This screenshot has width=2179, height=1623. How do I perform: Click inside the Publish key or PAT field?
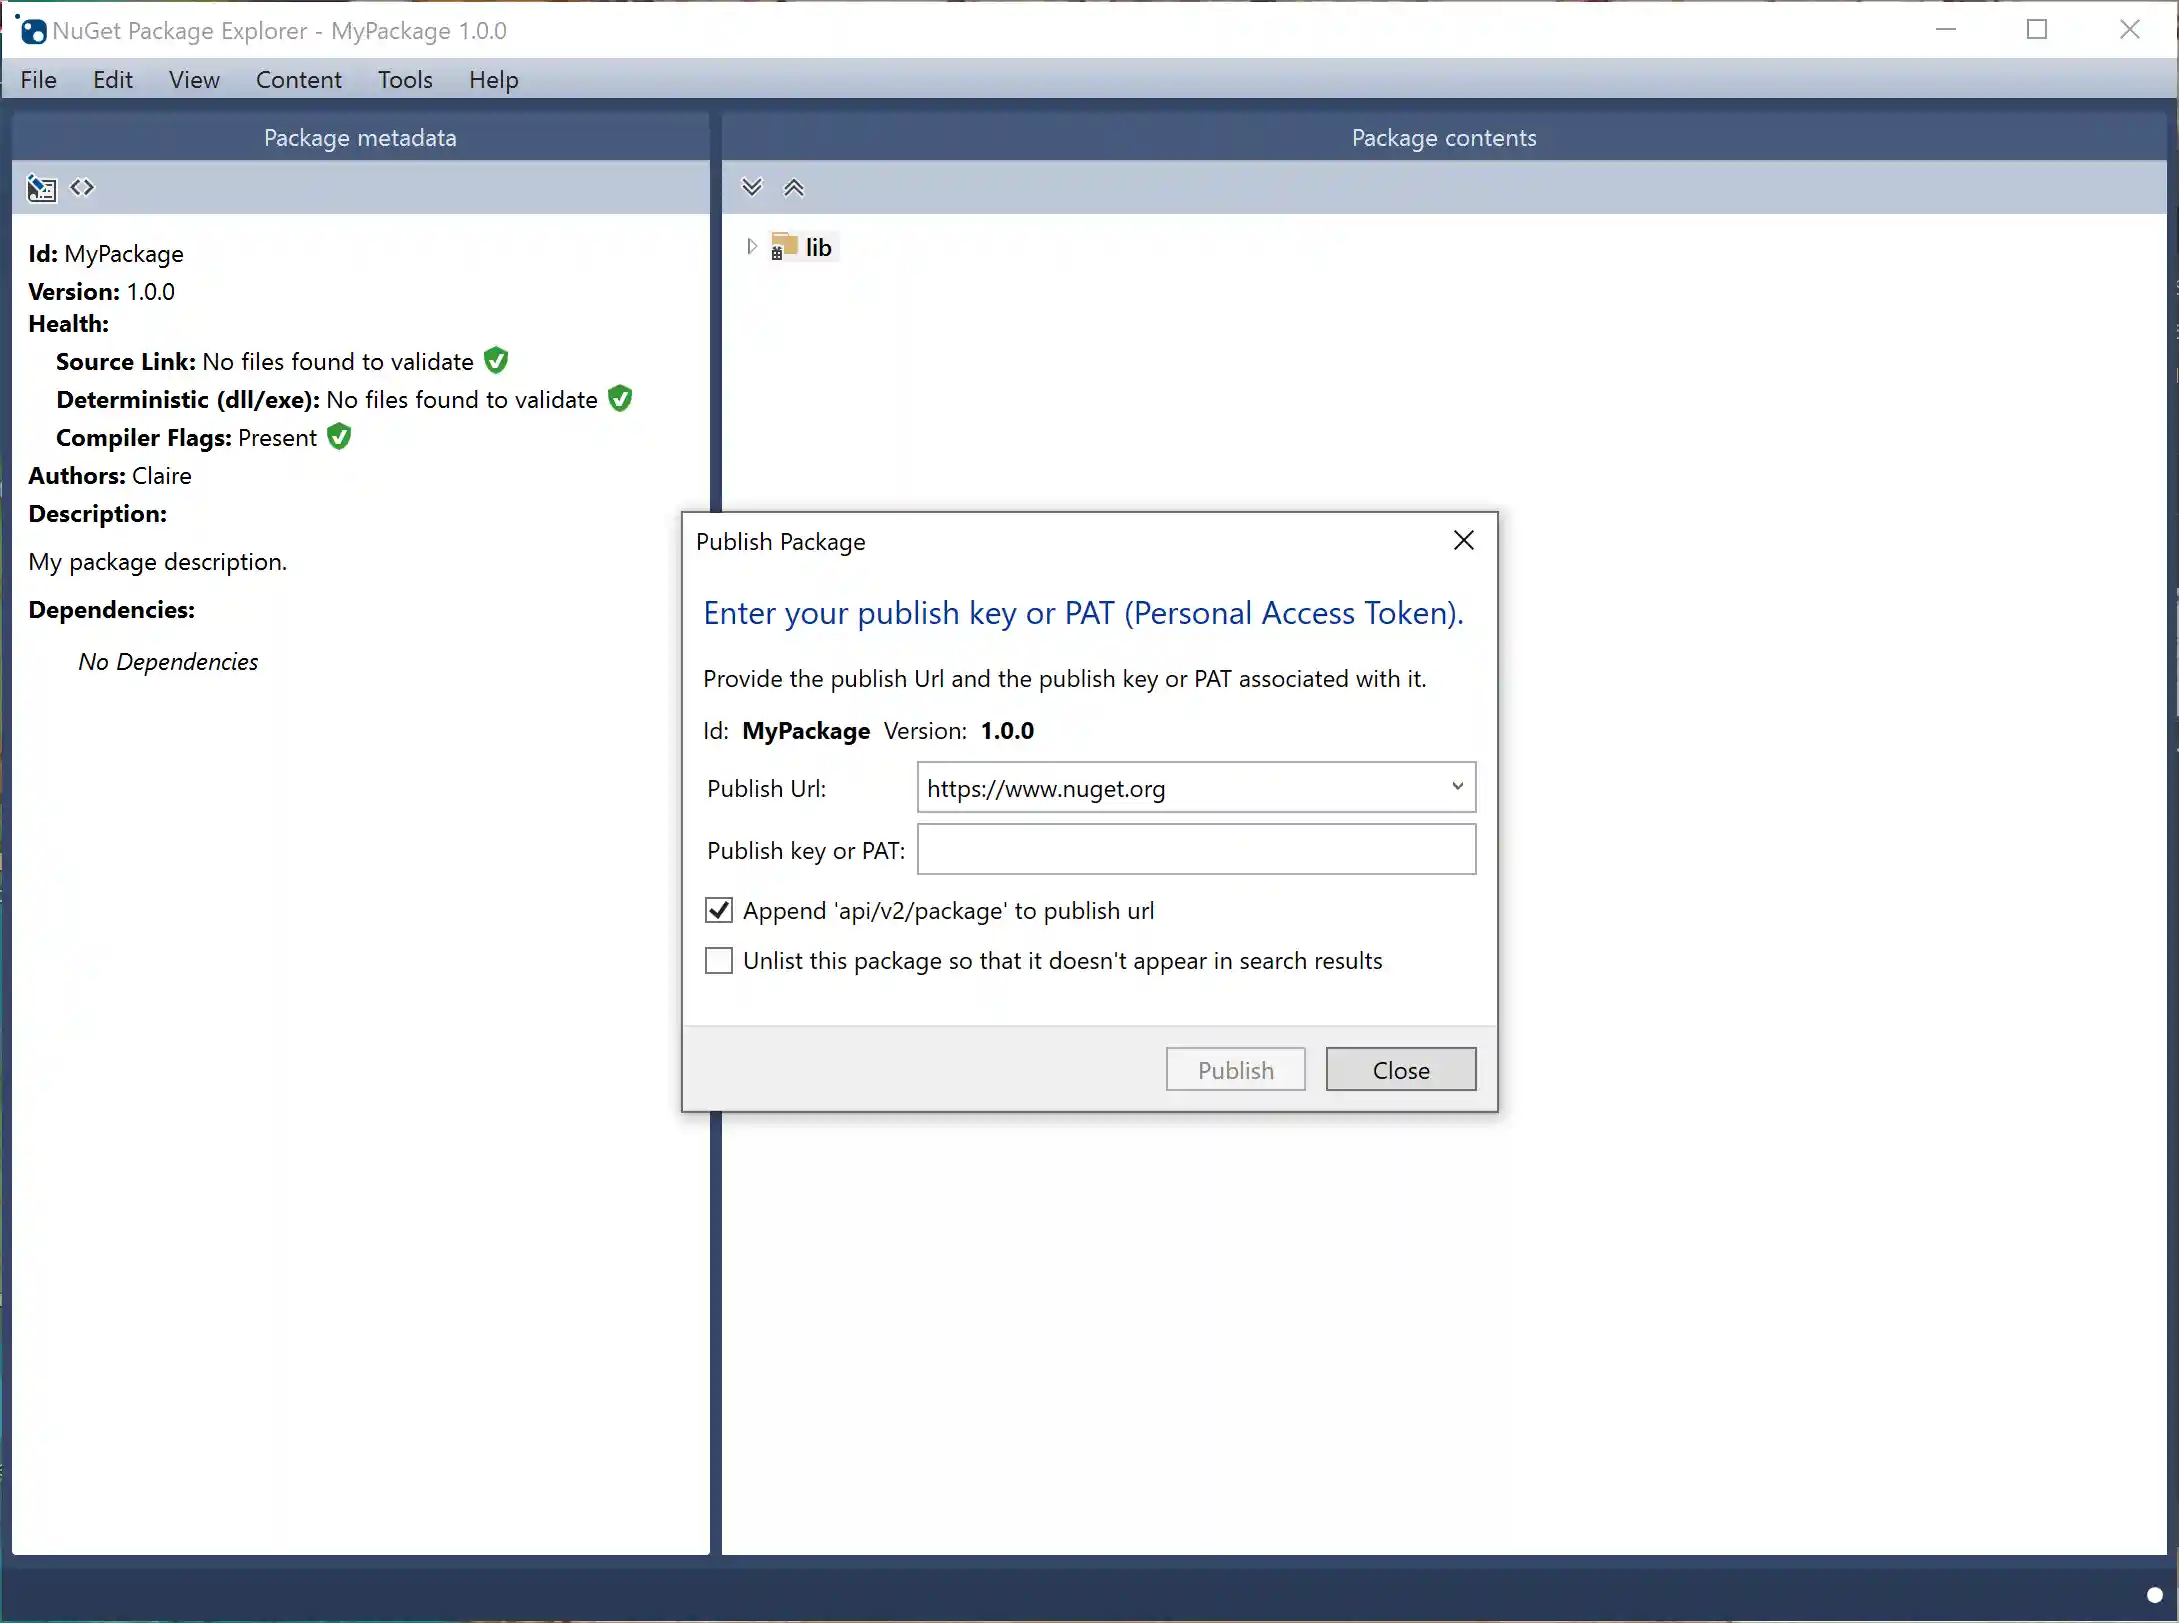pyautogui.click(x=1195, y=849)
